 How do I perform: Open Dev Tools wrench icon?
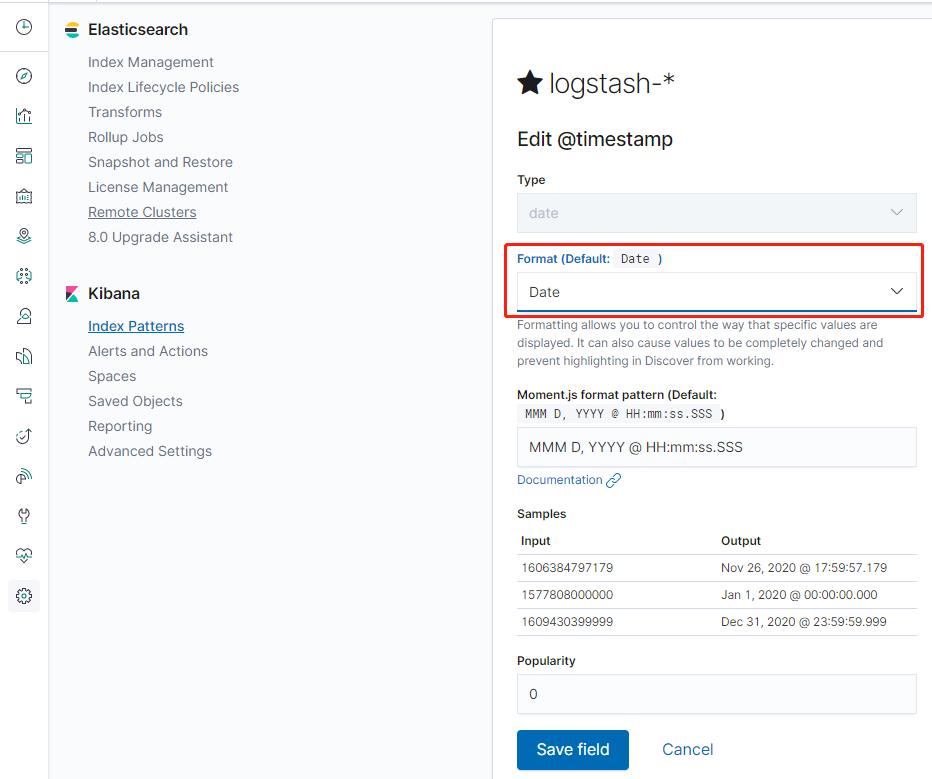(24, 516)
